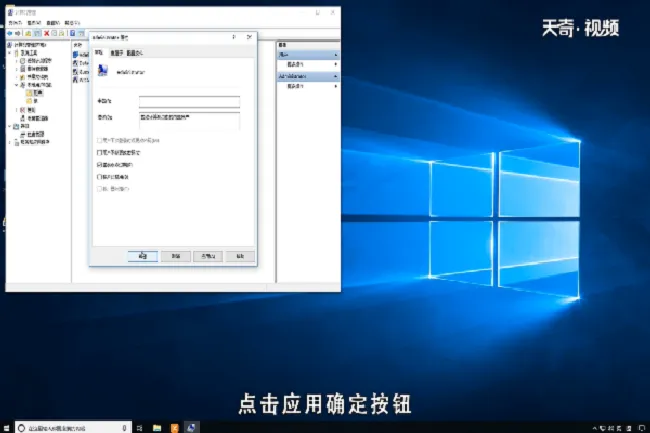Click the question mark help button on dialog title bar

pos(234,37)
